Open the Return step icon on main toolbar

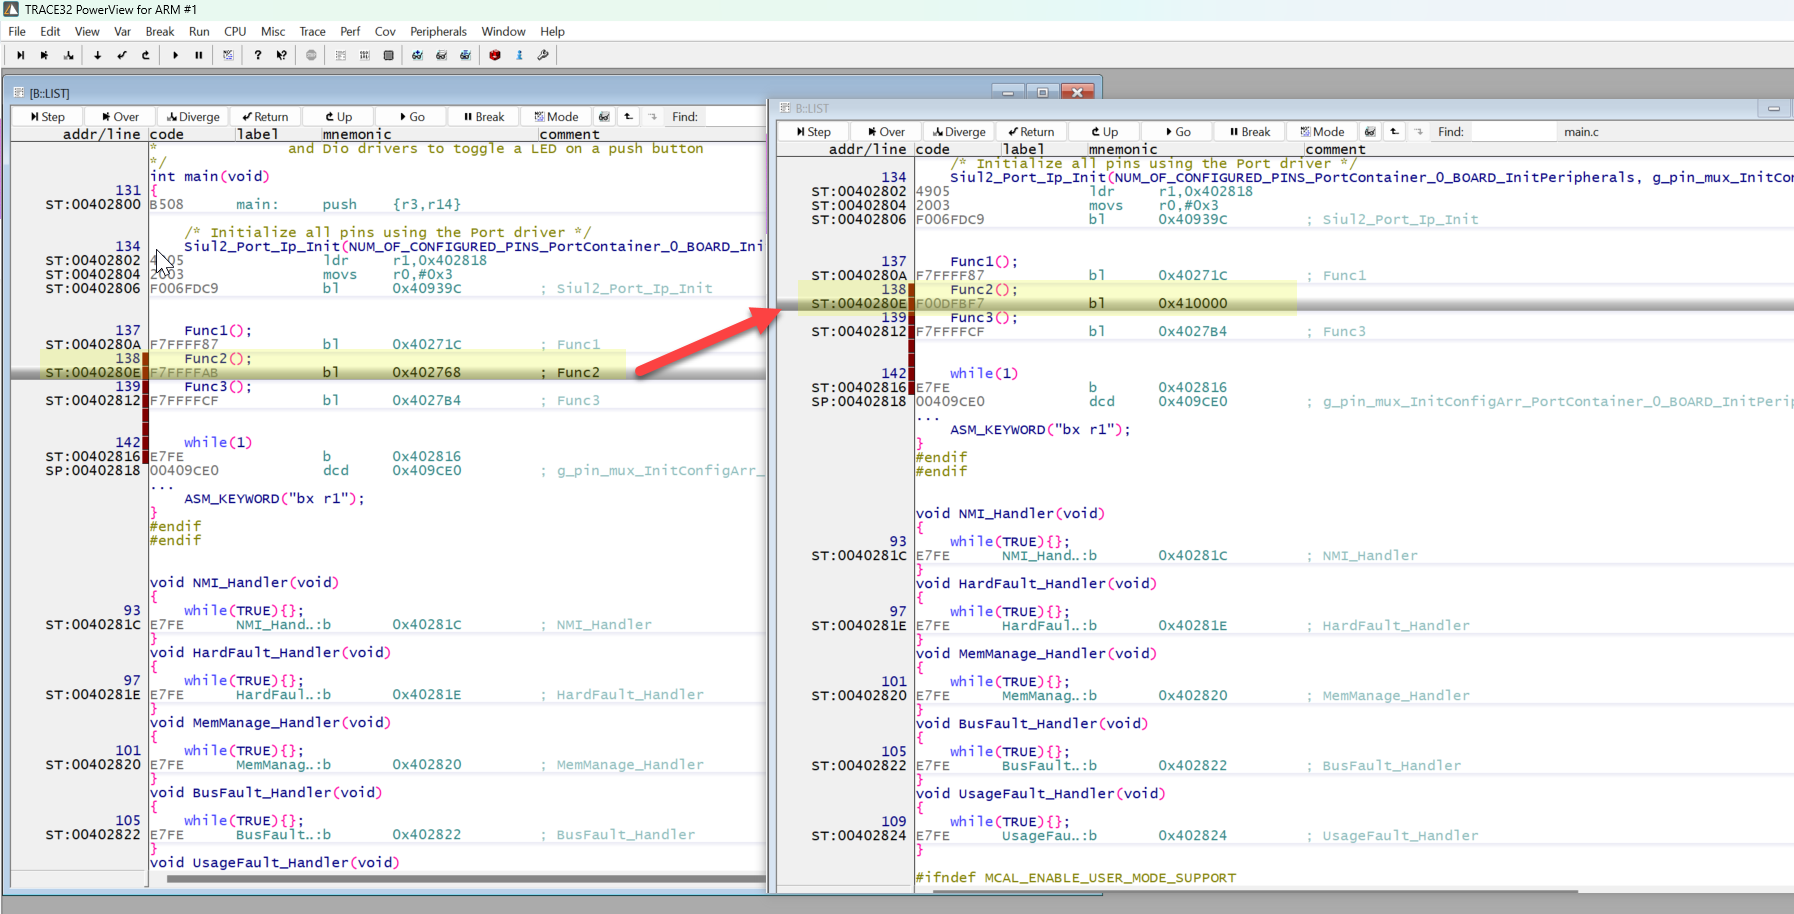(x=121, y=55)
